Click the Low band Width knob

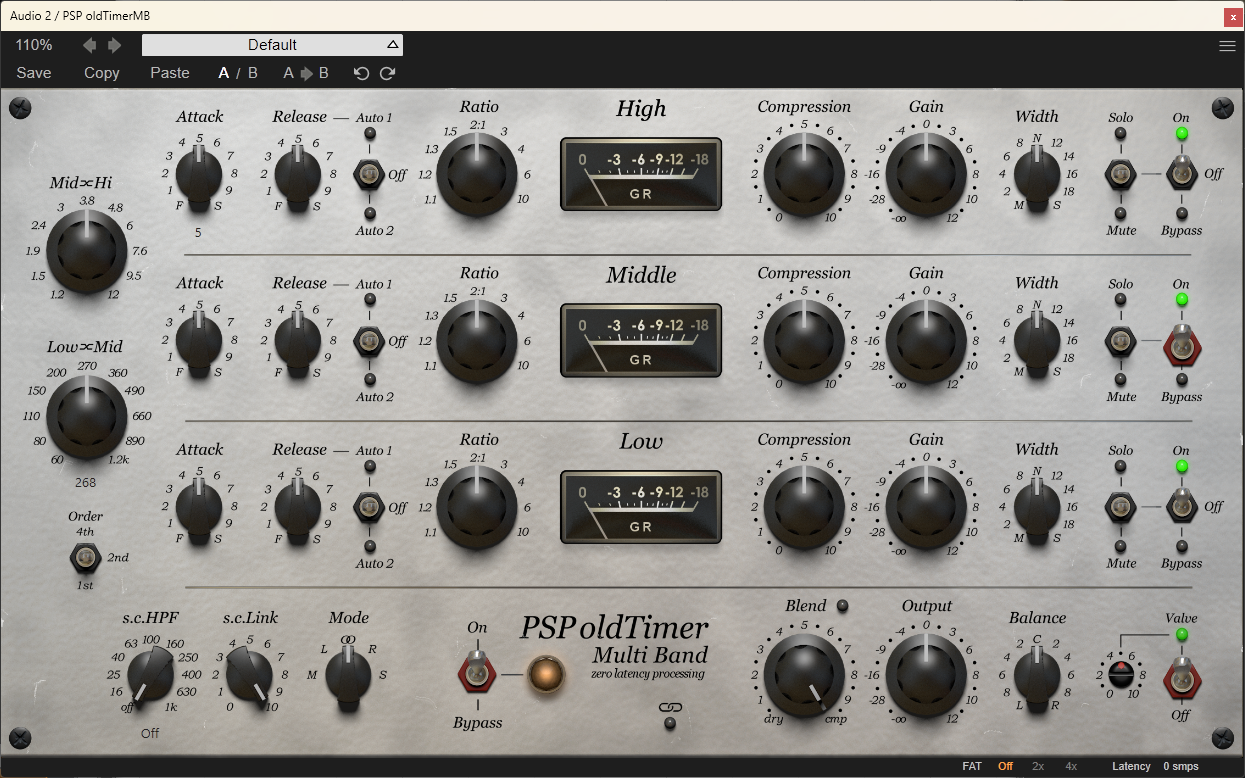1037,506
